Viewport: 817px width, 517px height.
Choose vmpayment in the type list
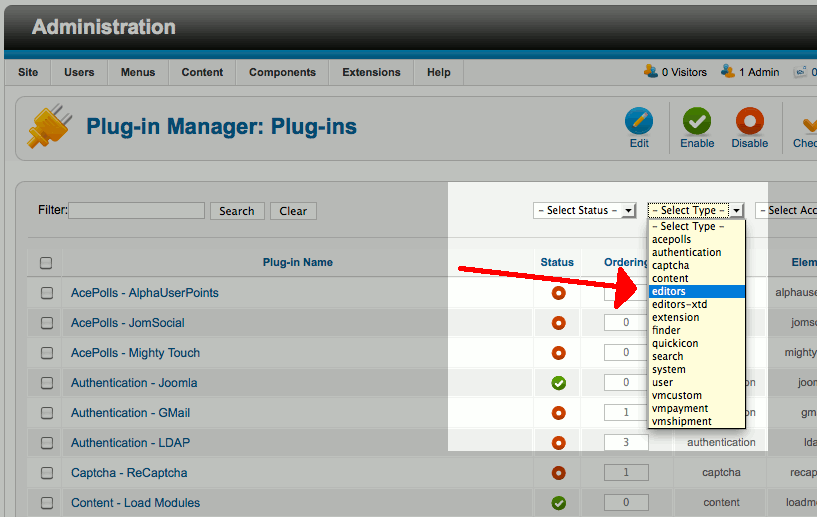tap(697, 409)
